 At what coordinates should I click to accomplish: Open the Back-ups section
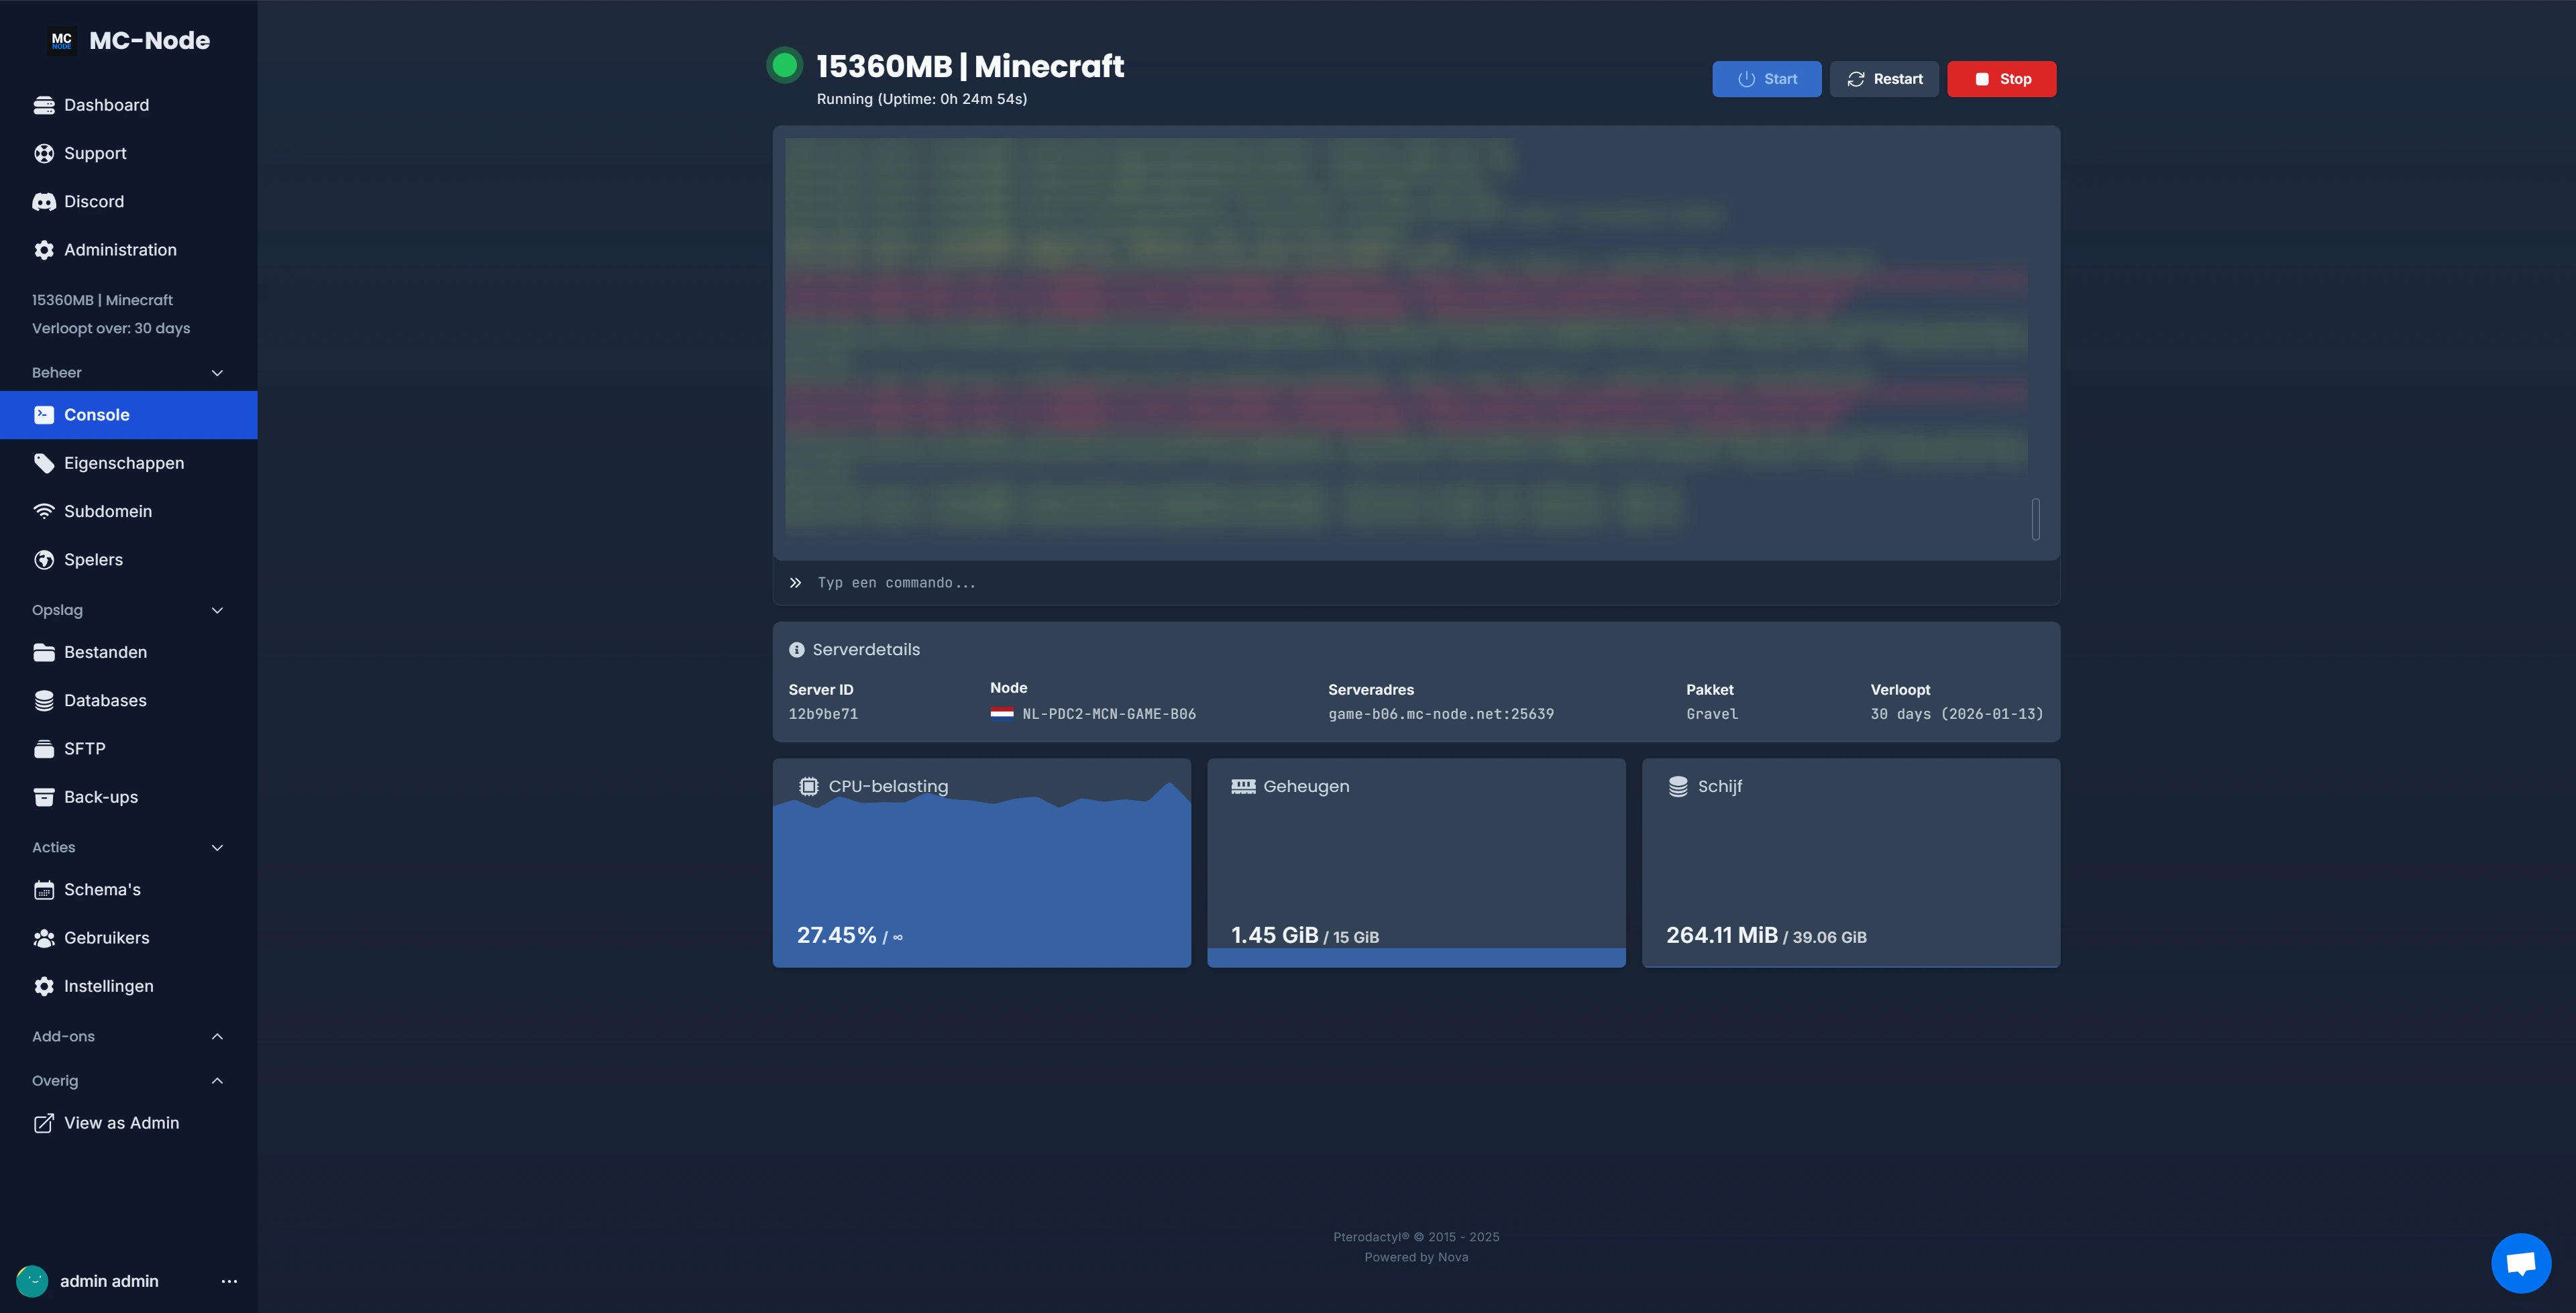(101, 796)
